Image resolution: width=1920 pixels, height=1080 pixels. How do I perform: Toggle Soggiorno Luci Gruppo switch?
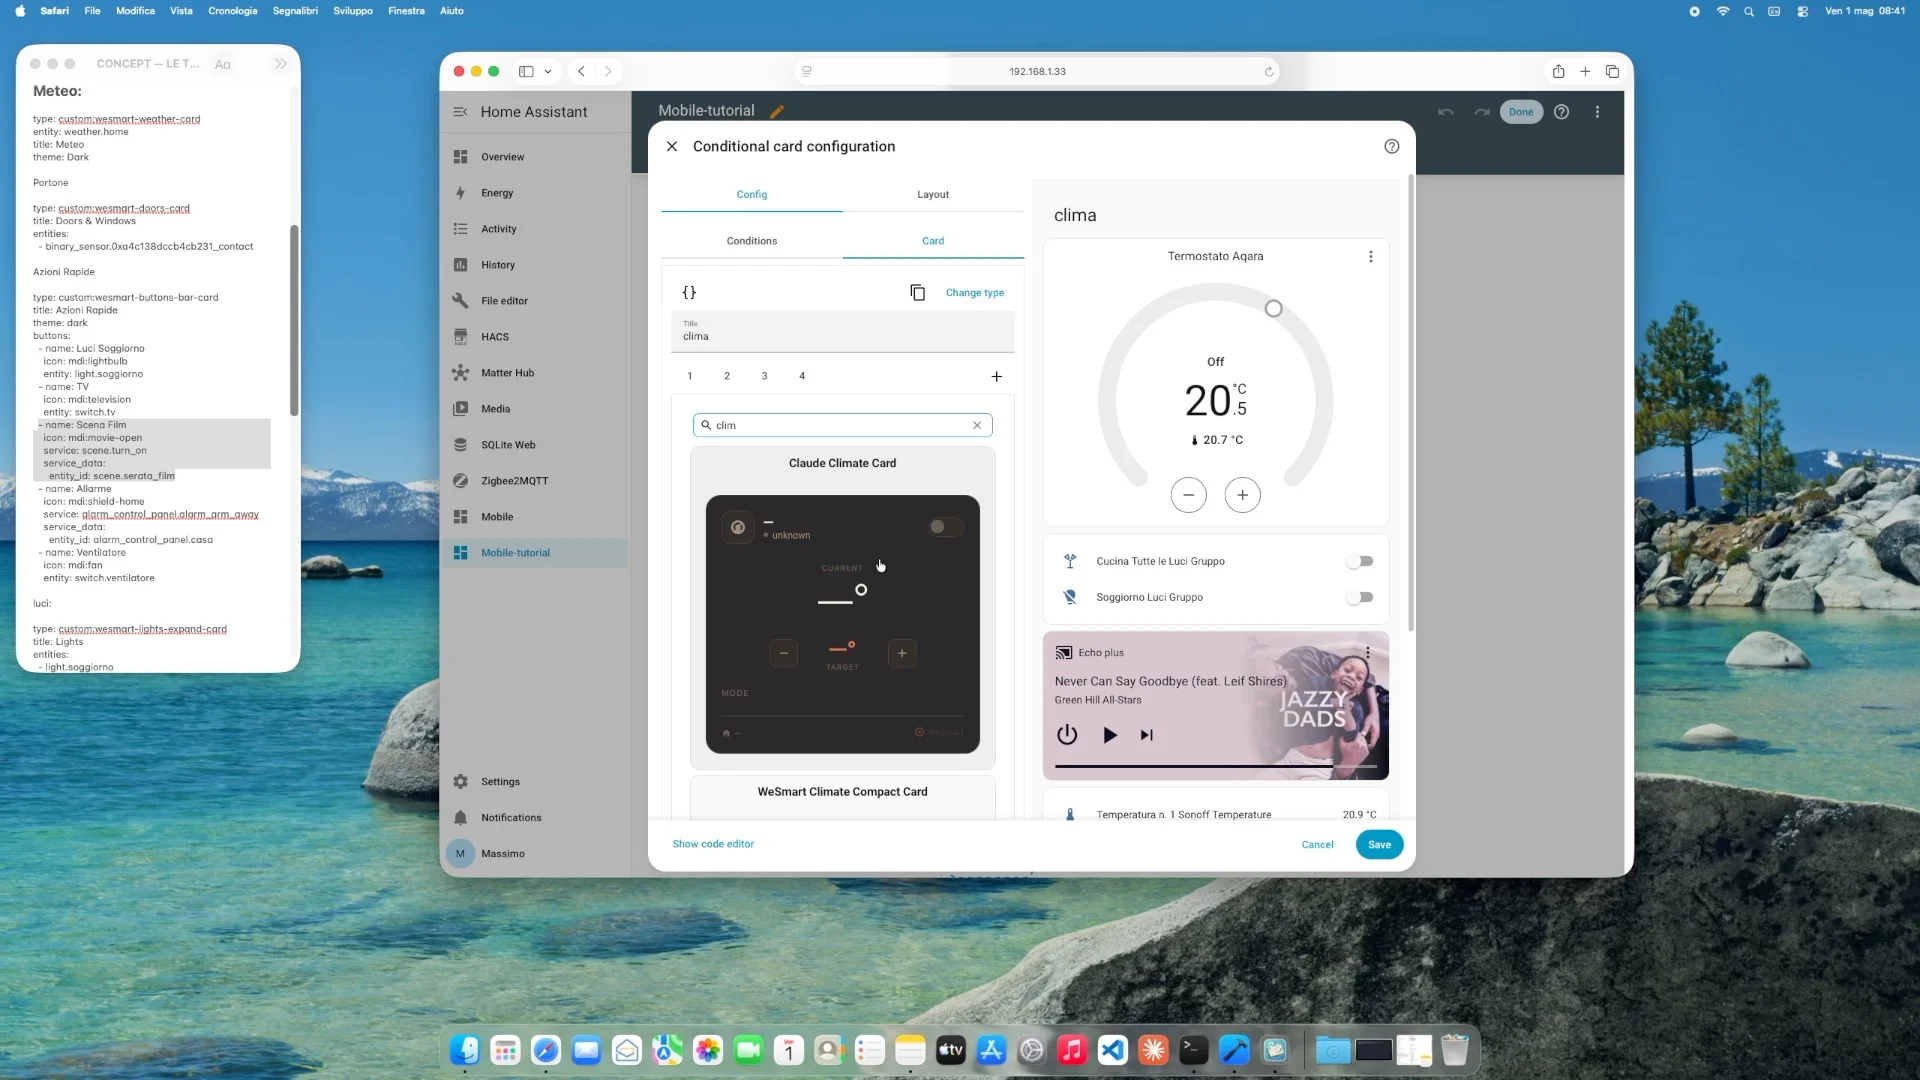(x=1360, y=598)
